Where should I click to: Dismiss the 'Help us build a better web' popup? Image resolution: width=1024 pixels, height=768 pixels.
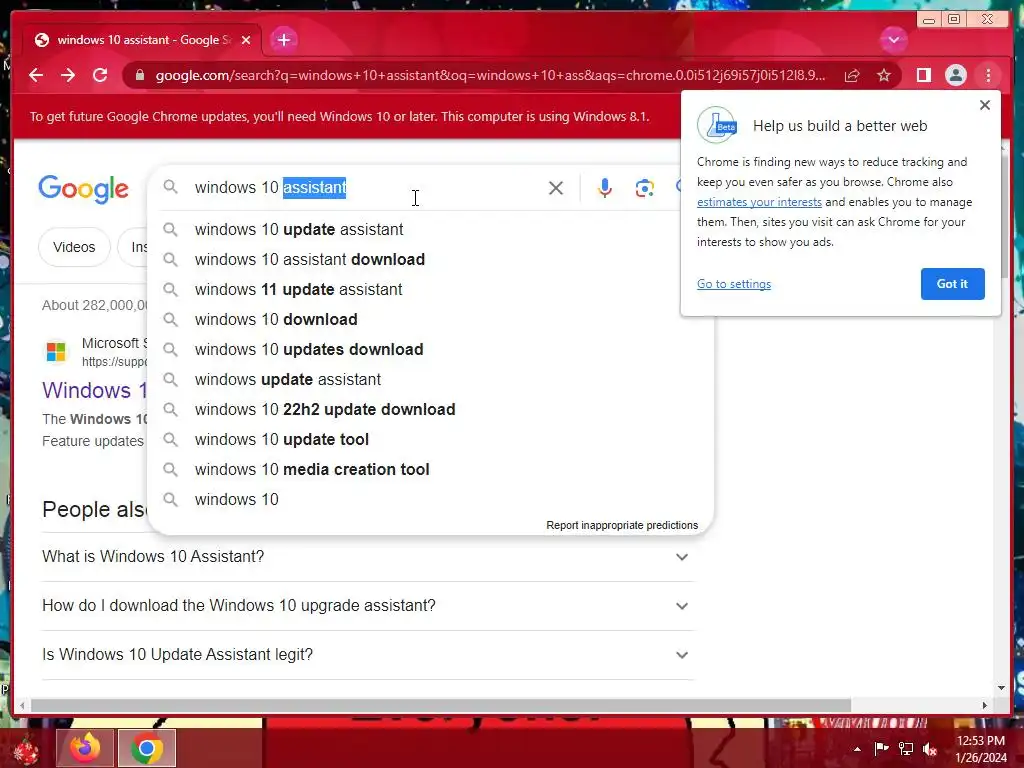(985, 105)
